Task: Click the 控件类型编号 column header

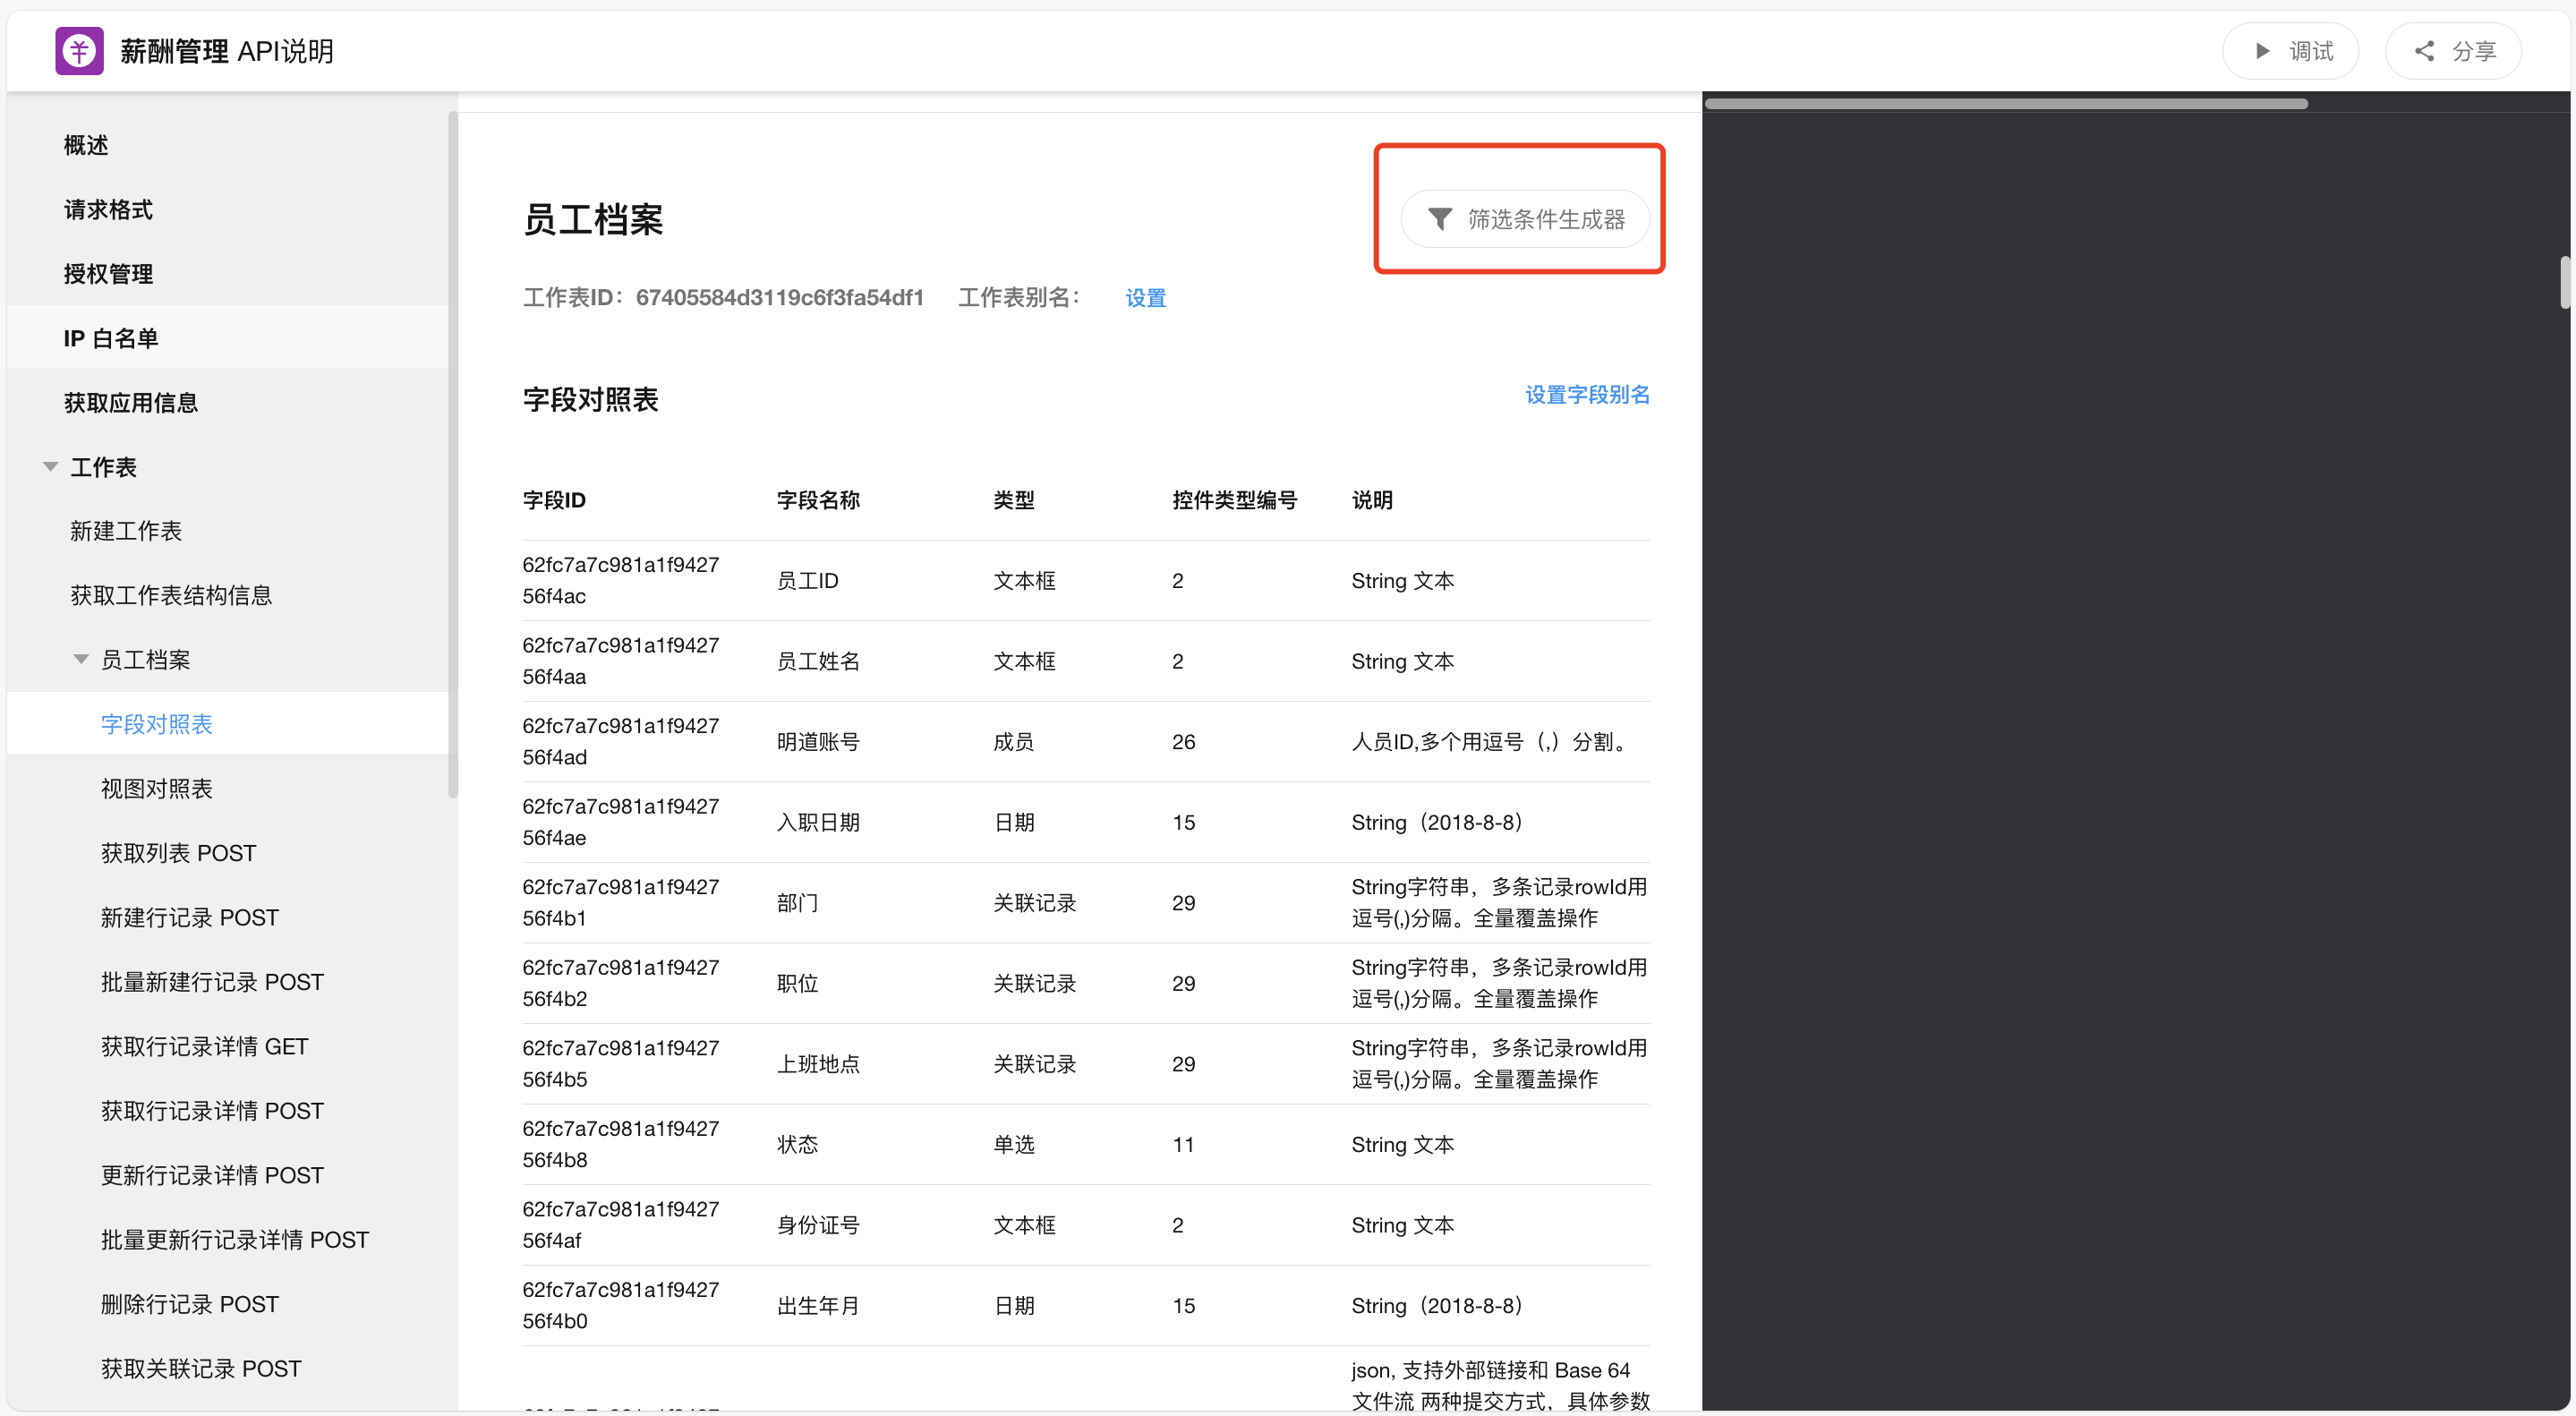Action: pos(1234,500)
